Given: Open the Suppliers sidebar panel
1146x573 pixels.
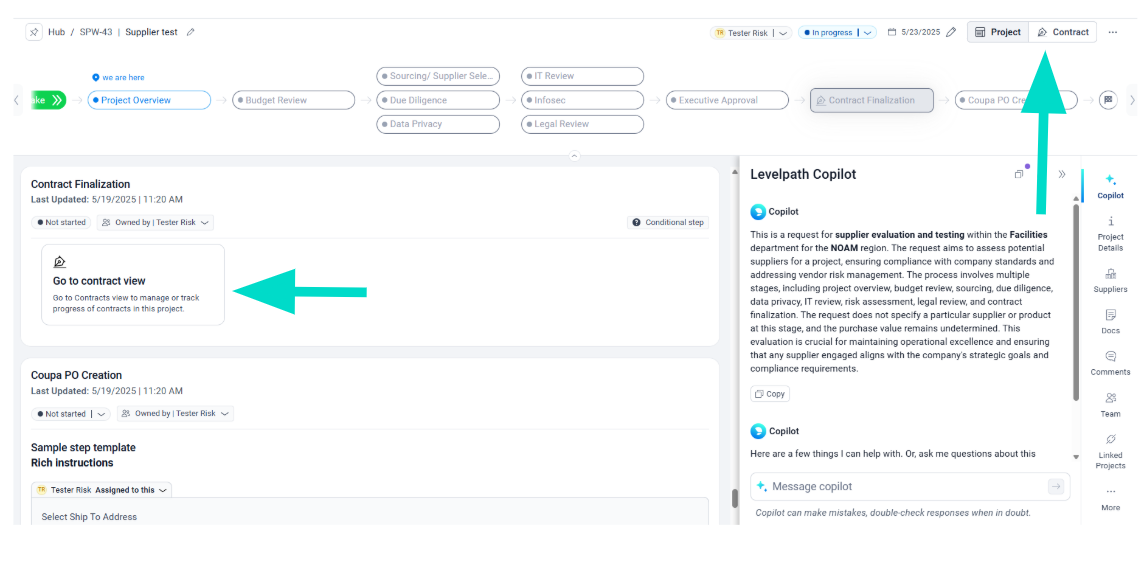Looking at the screenshot, I should 1110,280.
